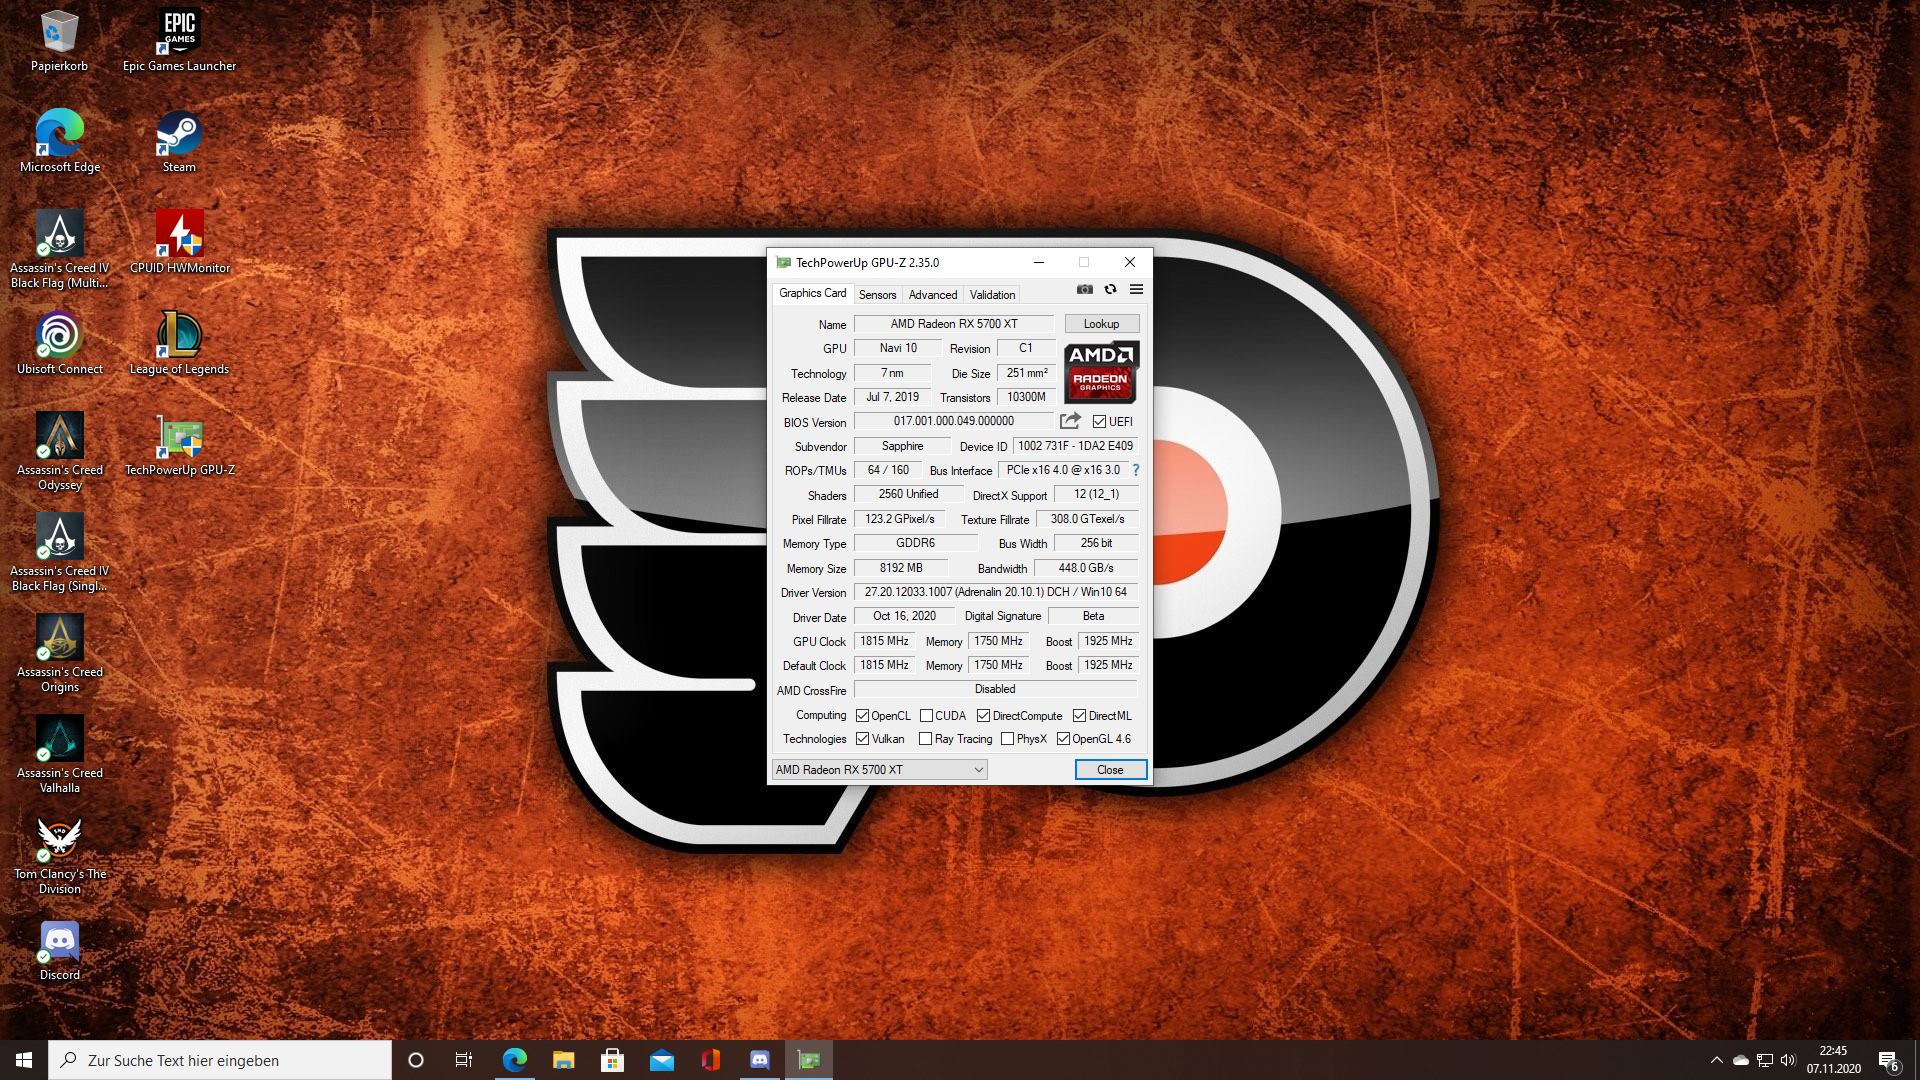The width and height of the screenshot is (1920, 1080).
Task: Toggle the OpenCL checkbox
Action: click(862, 716)
